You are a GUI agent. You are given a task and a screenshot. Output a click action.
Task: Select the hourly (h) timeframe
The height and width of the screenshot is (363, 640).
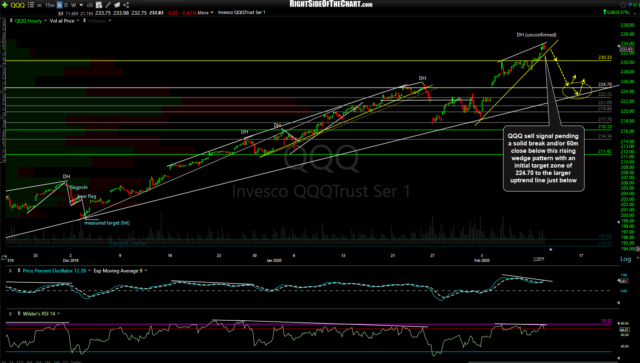pos(59,5)
